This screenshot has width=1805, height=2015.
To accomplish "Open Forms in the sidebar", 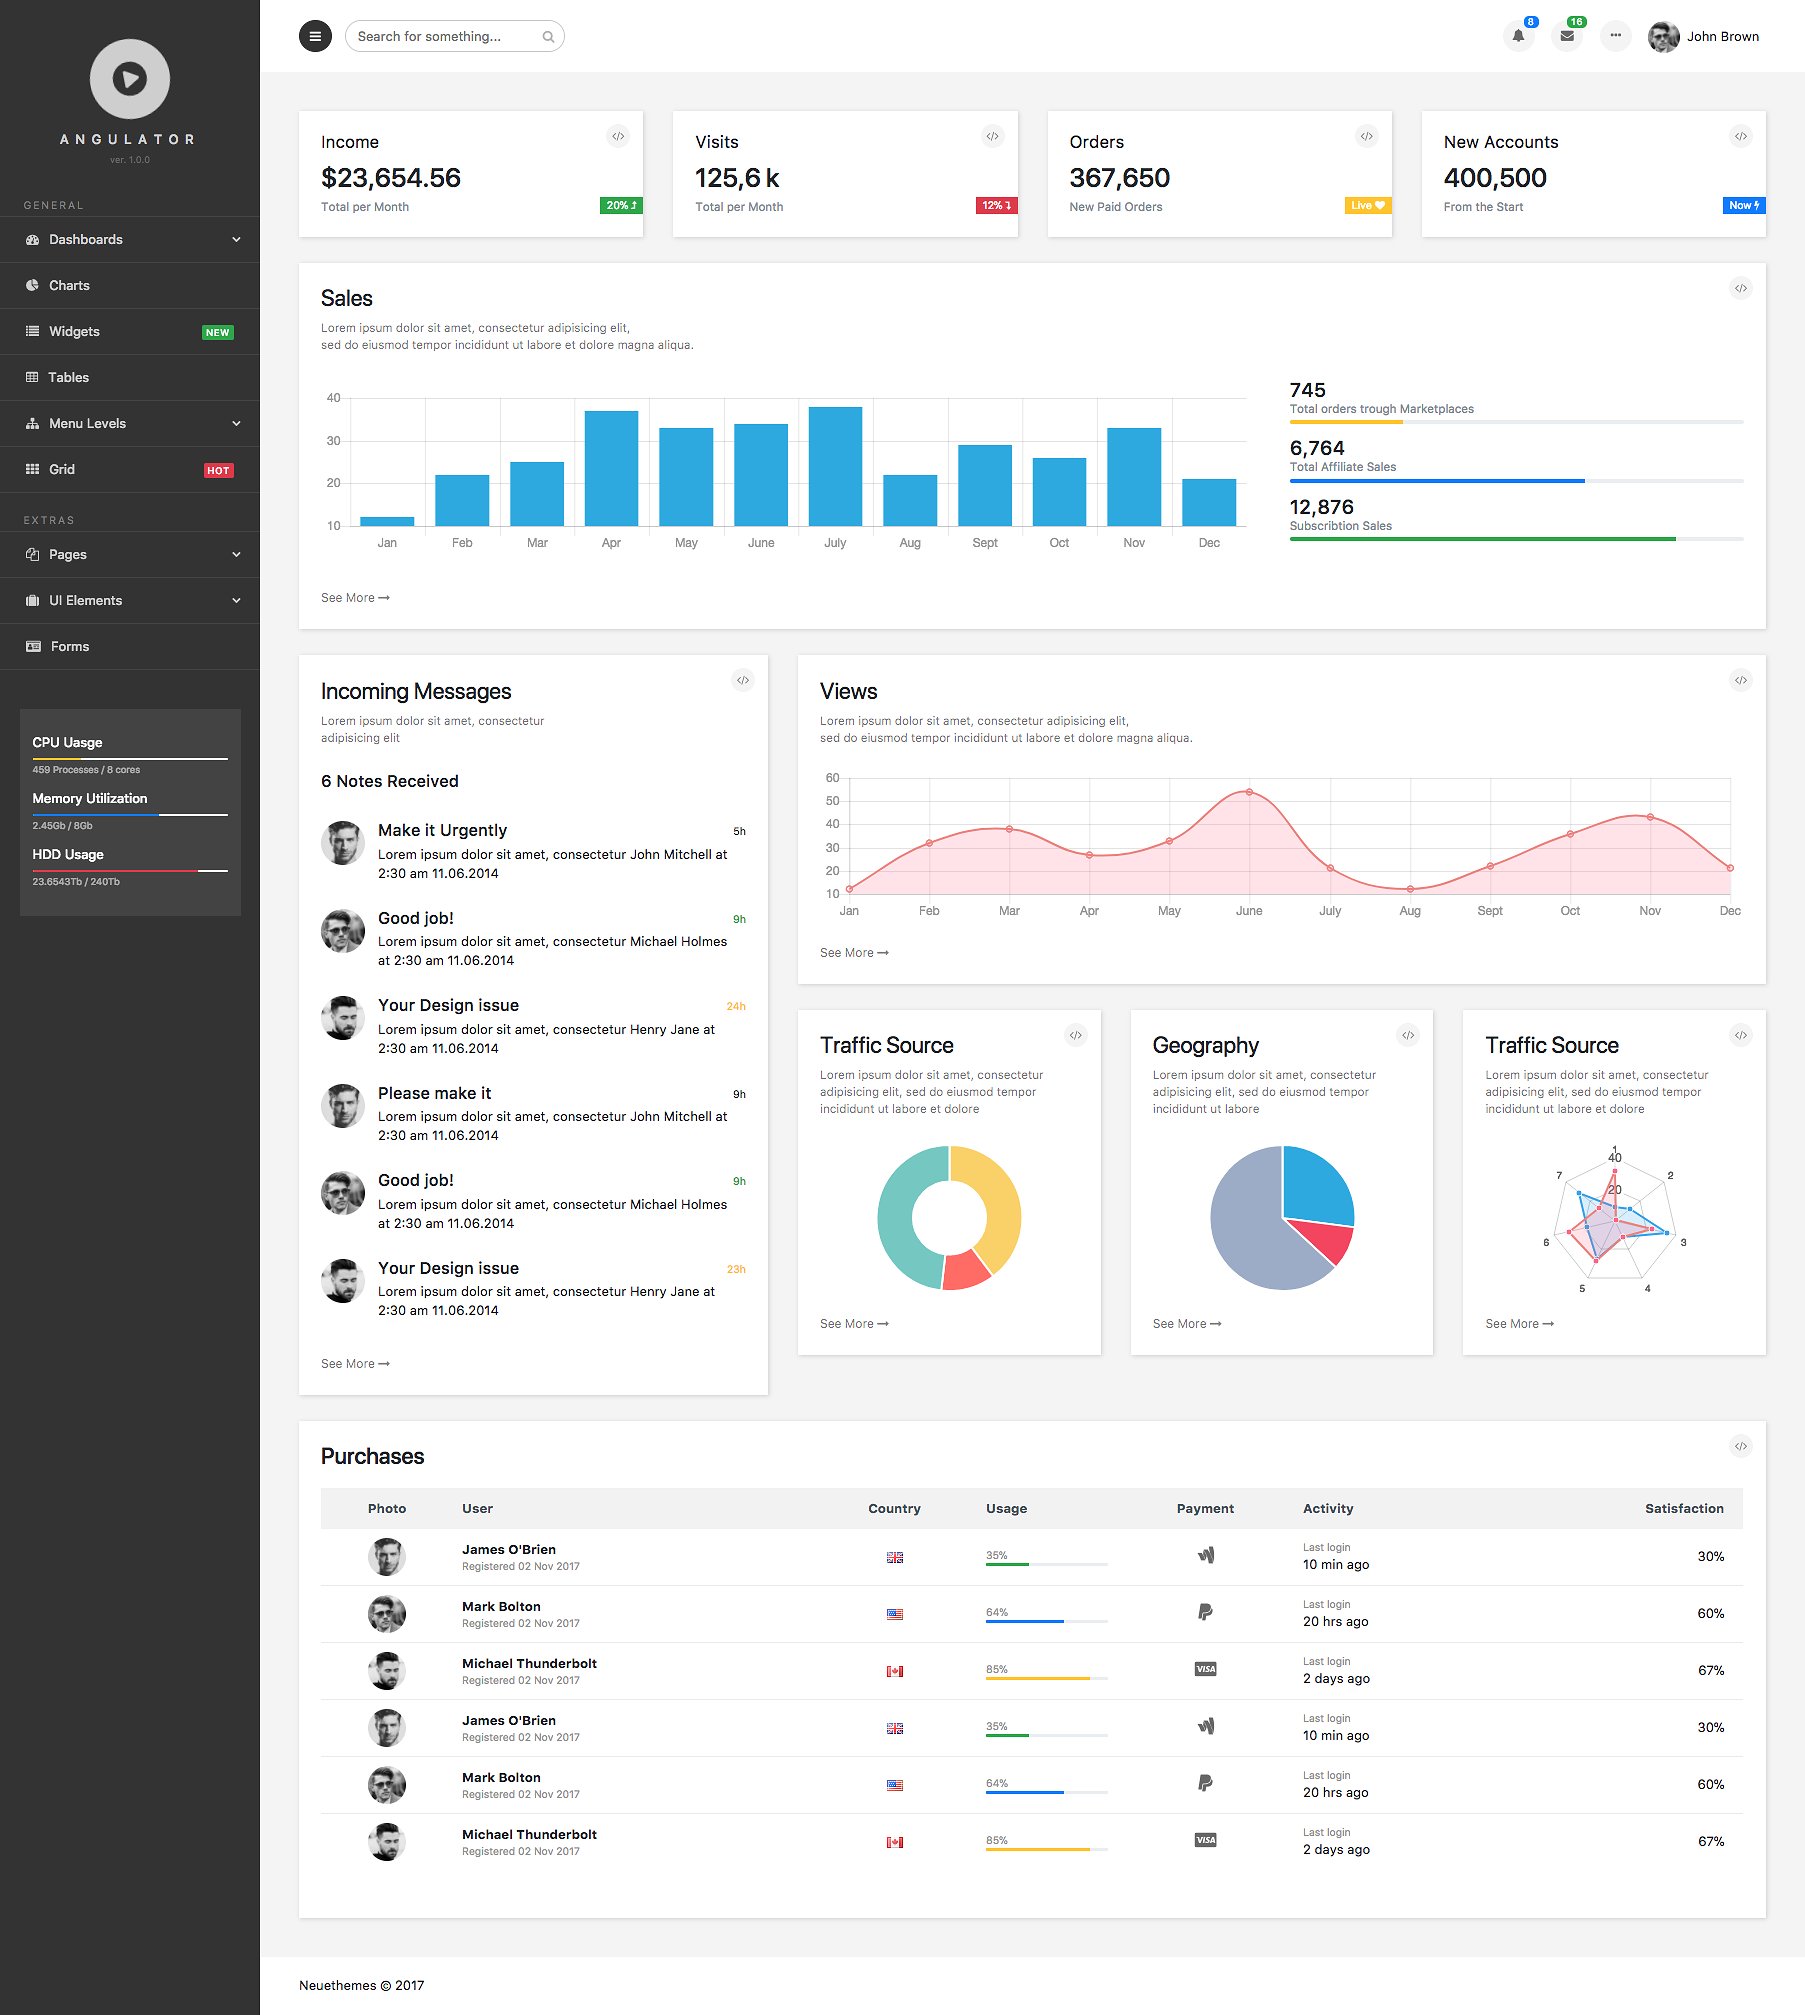I will (x=130, y=646).
